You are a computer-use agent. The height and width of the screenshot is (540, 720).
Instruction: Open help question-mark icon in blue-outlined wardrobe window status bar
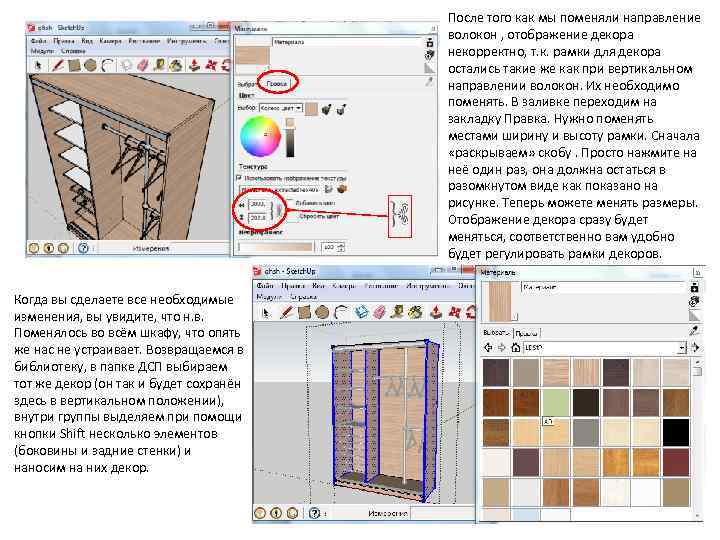pos(315,512)
